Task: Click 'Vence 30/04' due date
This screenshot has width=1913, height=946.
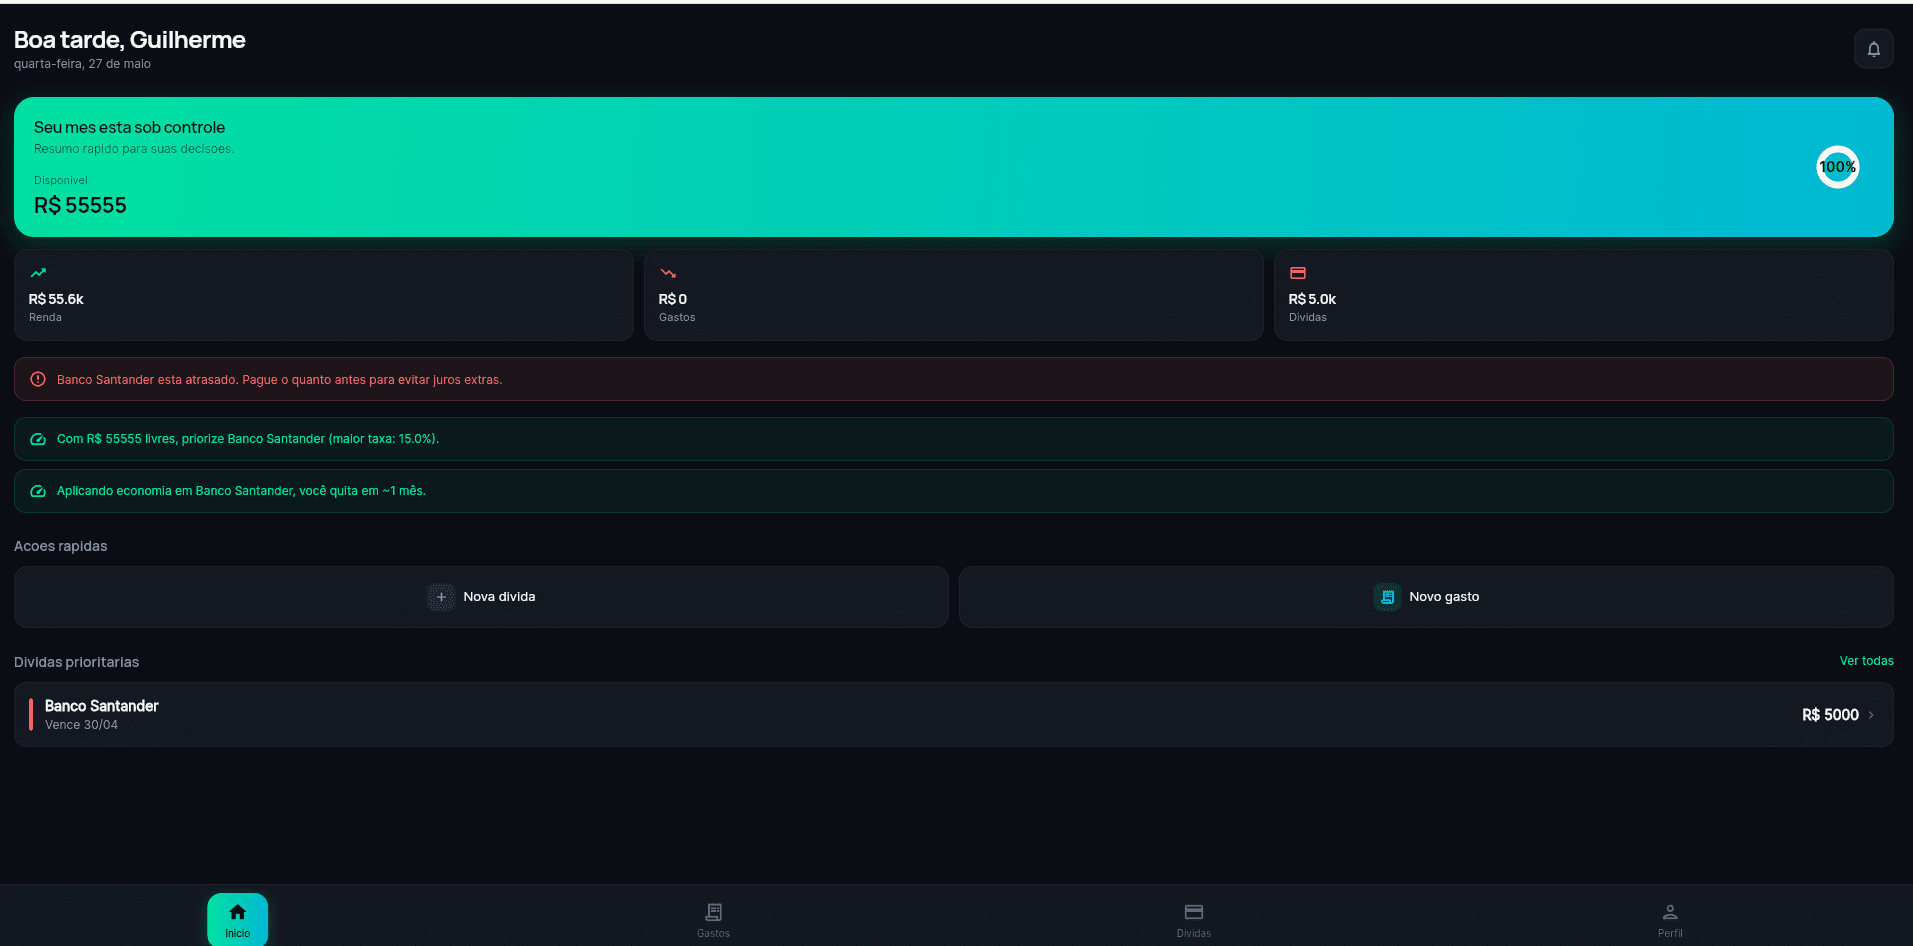Action: (x=81, y=725)
